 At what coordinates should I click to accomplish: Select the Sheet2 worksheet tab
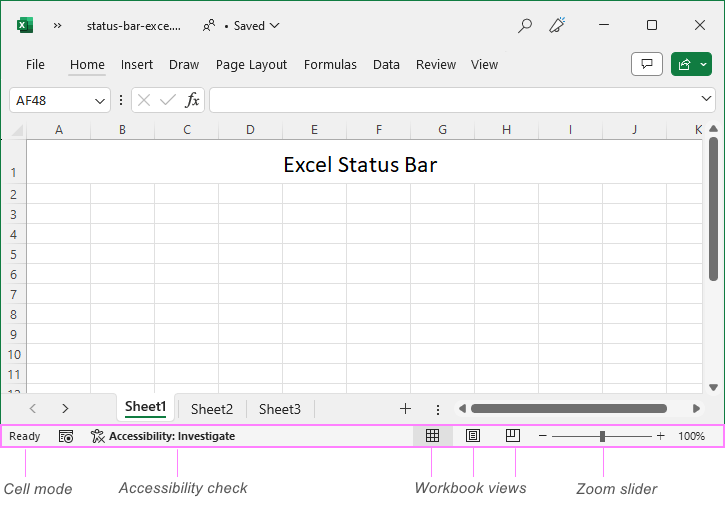click(212, 409)
